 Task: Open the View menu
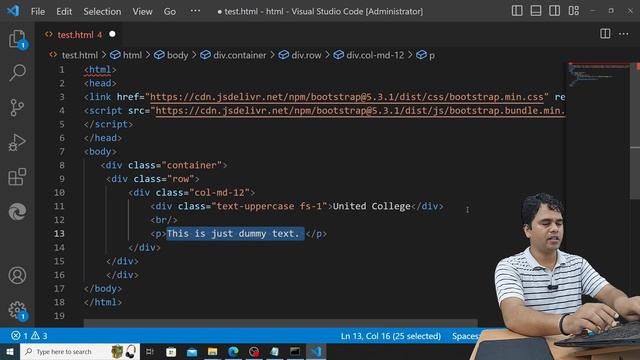coord(142,11)
